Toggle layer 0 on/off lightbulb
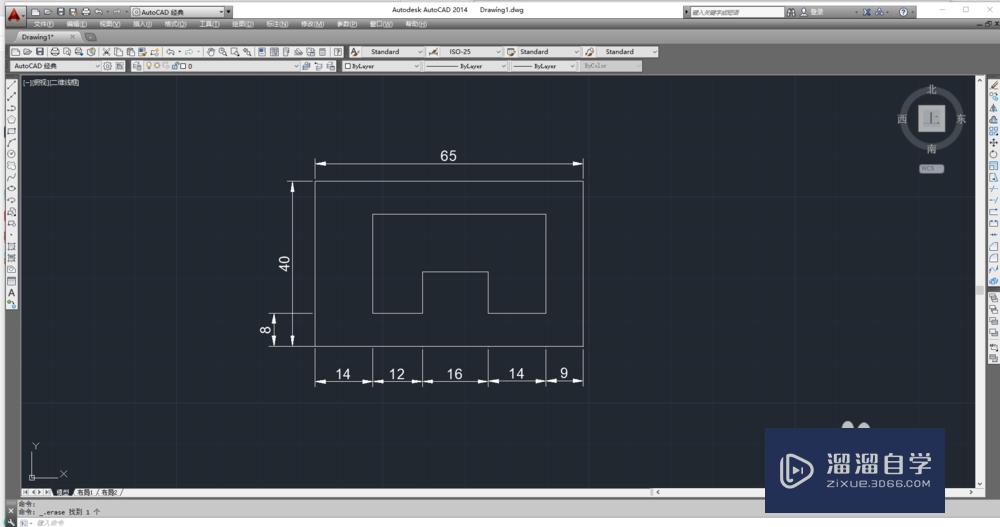Viewport: 1000px width, 527px height. coord(149,66)
